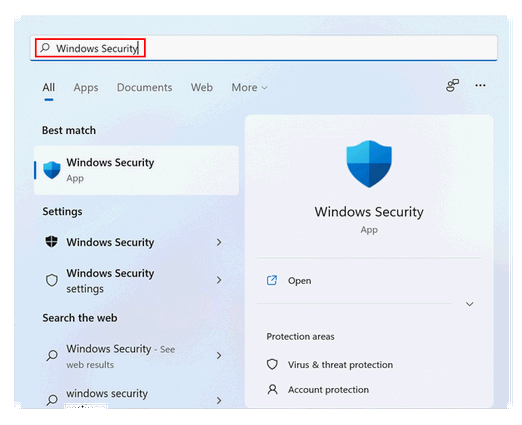Screen dimensions: 522x425
Task: Click the Open external-link icon
Action: (272, 280)
